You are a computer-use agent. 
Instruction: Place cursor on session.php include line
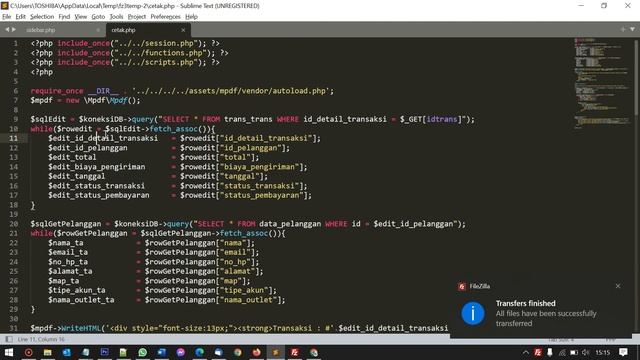(125, 43)
